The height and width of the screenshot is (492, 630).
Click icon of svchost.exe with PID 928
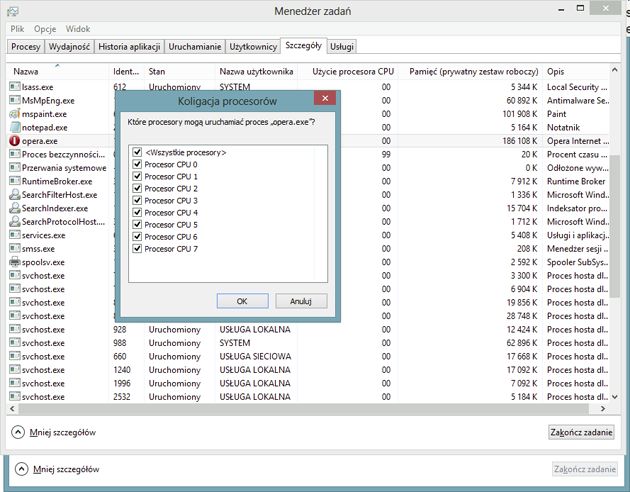tap(15, 329)
